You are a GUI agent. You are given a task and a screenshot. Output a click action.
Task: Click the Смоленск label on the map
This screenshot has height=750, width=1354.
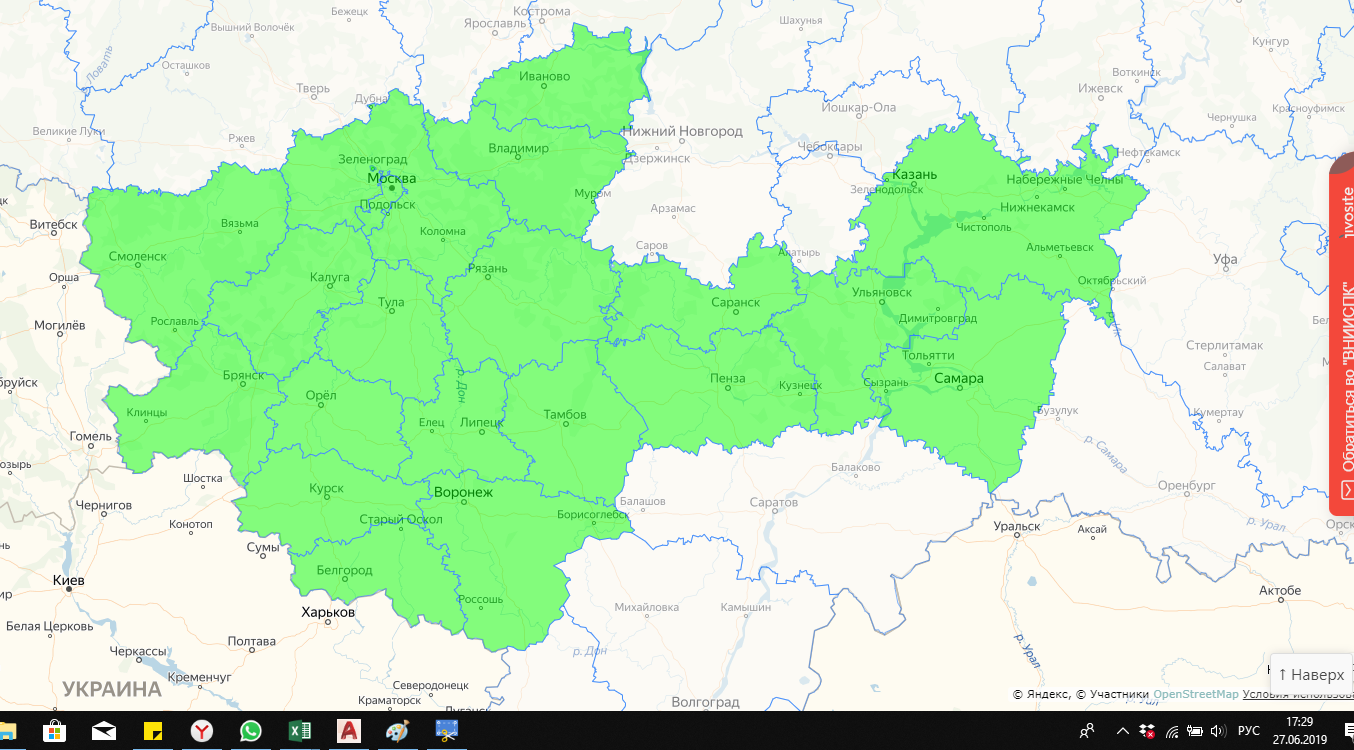pyautogui.click(x=137, y=256)
